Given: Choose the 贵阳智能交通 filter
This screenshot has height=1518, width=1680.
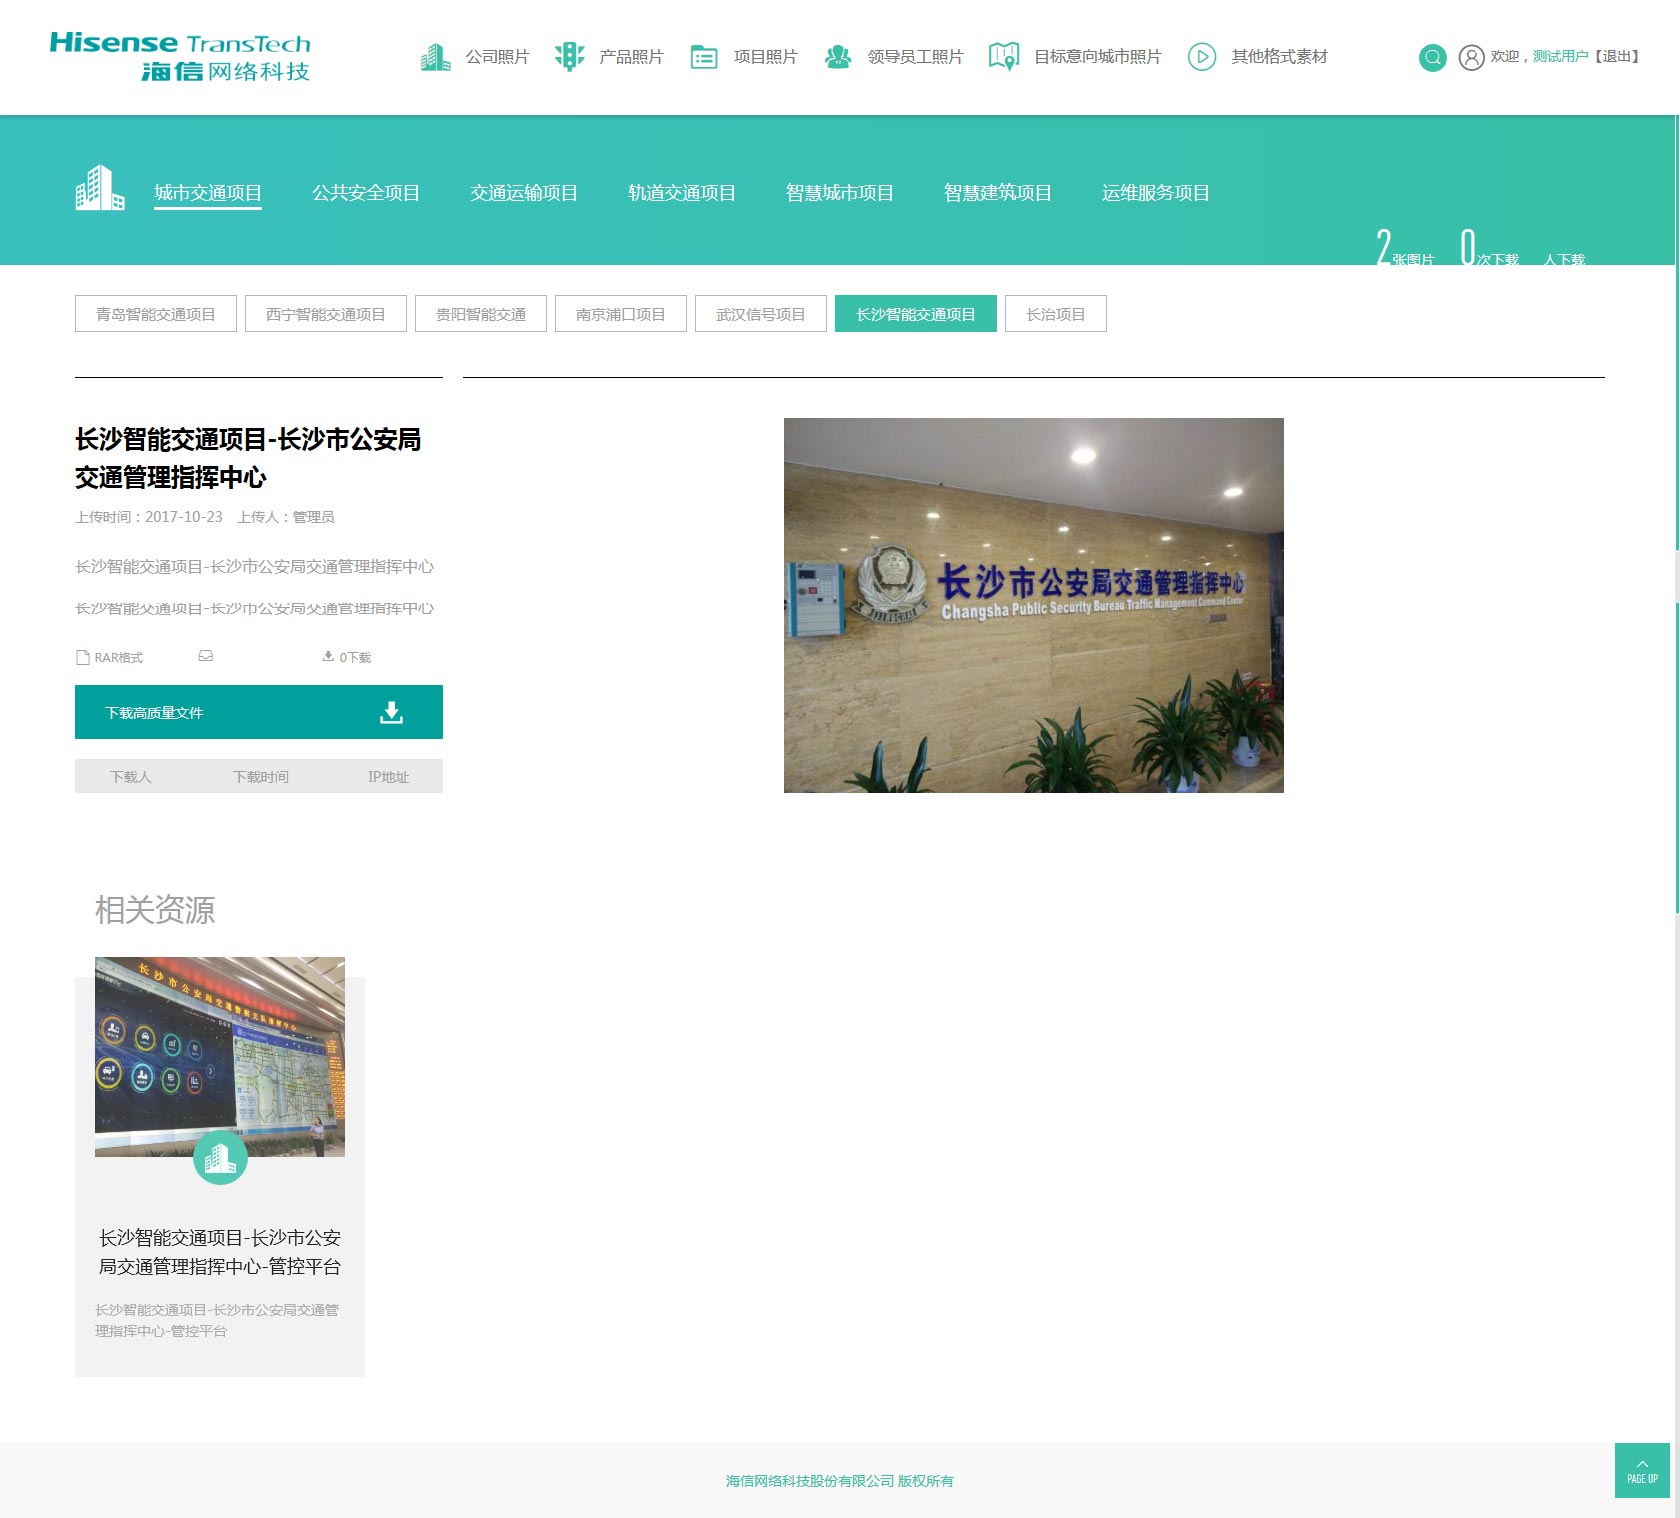Looking at the screenshot, I should (x=481, y=314).
